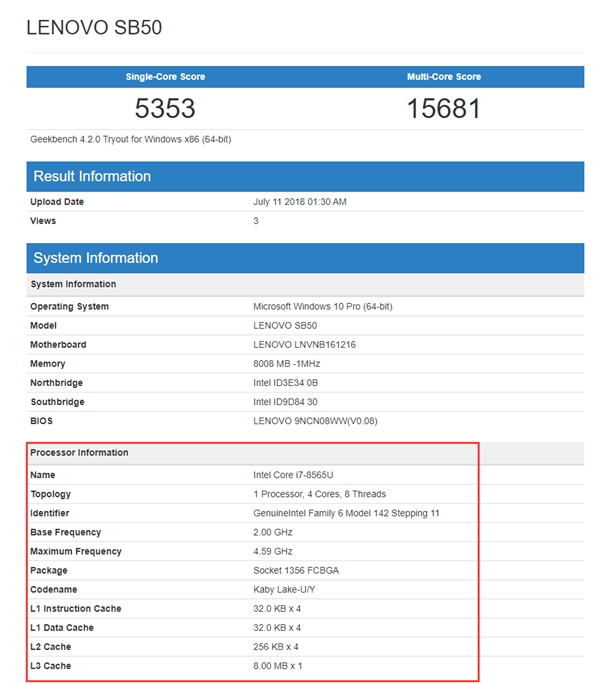Select the L1 Instruction Cache 32.0 KB x 4 value

point(277,609)
